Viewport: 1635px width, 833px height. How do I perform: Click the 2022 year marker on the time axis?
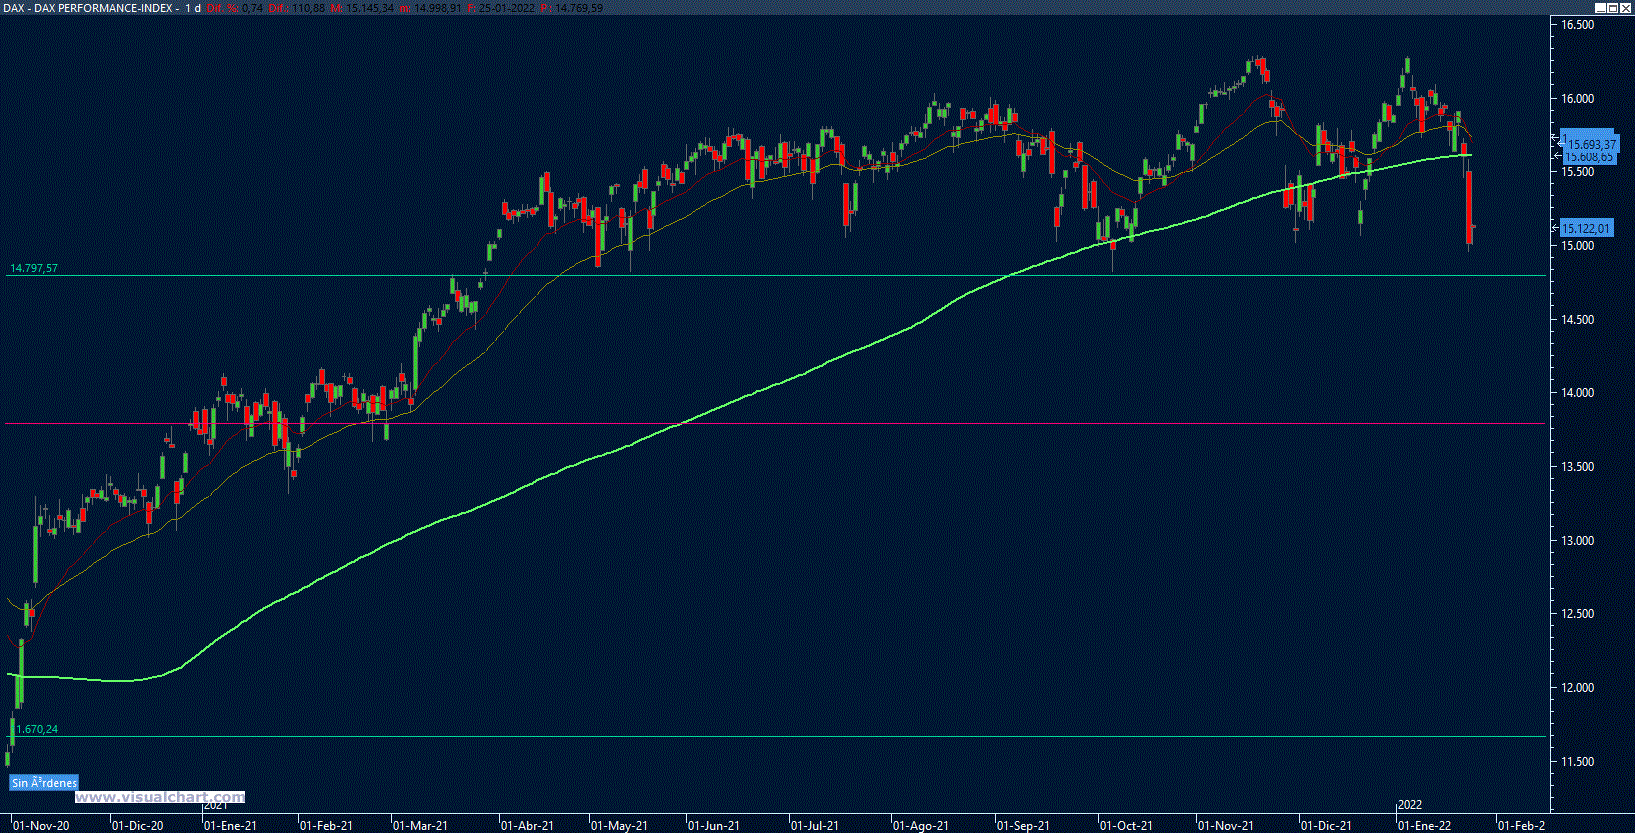(x=1409, y=805)
